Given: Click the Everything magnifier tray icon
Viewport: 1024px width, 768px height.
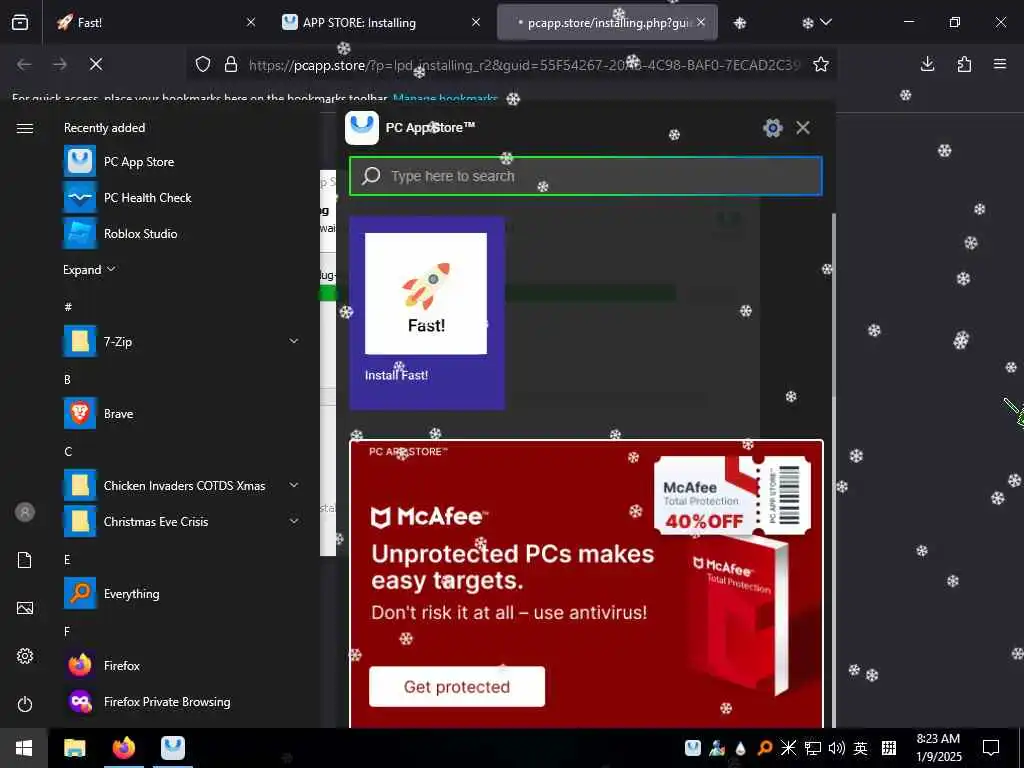Looking at the screenshot, I should [x=765, y=748].
